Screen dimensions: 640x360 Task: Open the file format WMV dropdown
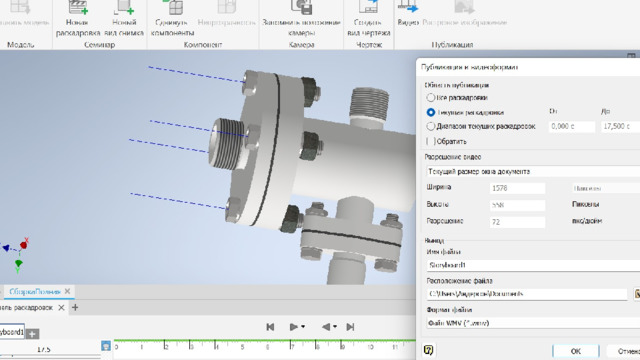pyautogui.click(x=533, y=323)
